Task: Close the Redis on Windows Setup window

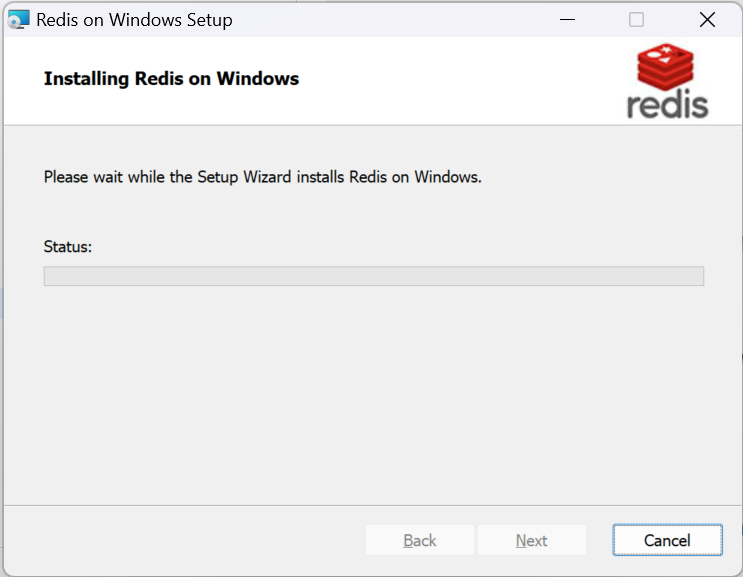Action: pos(707,20)
